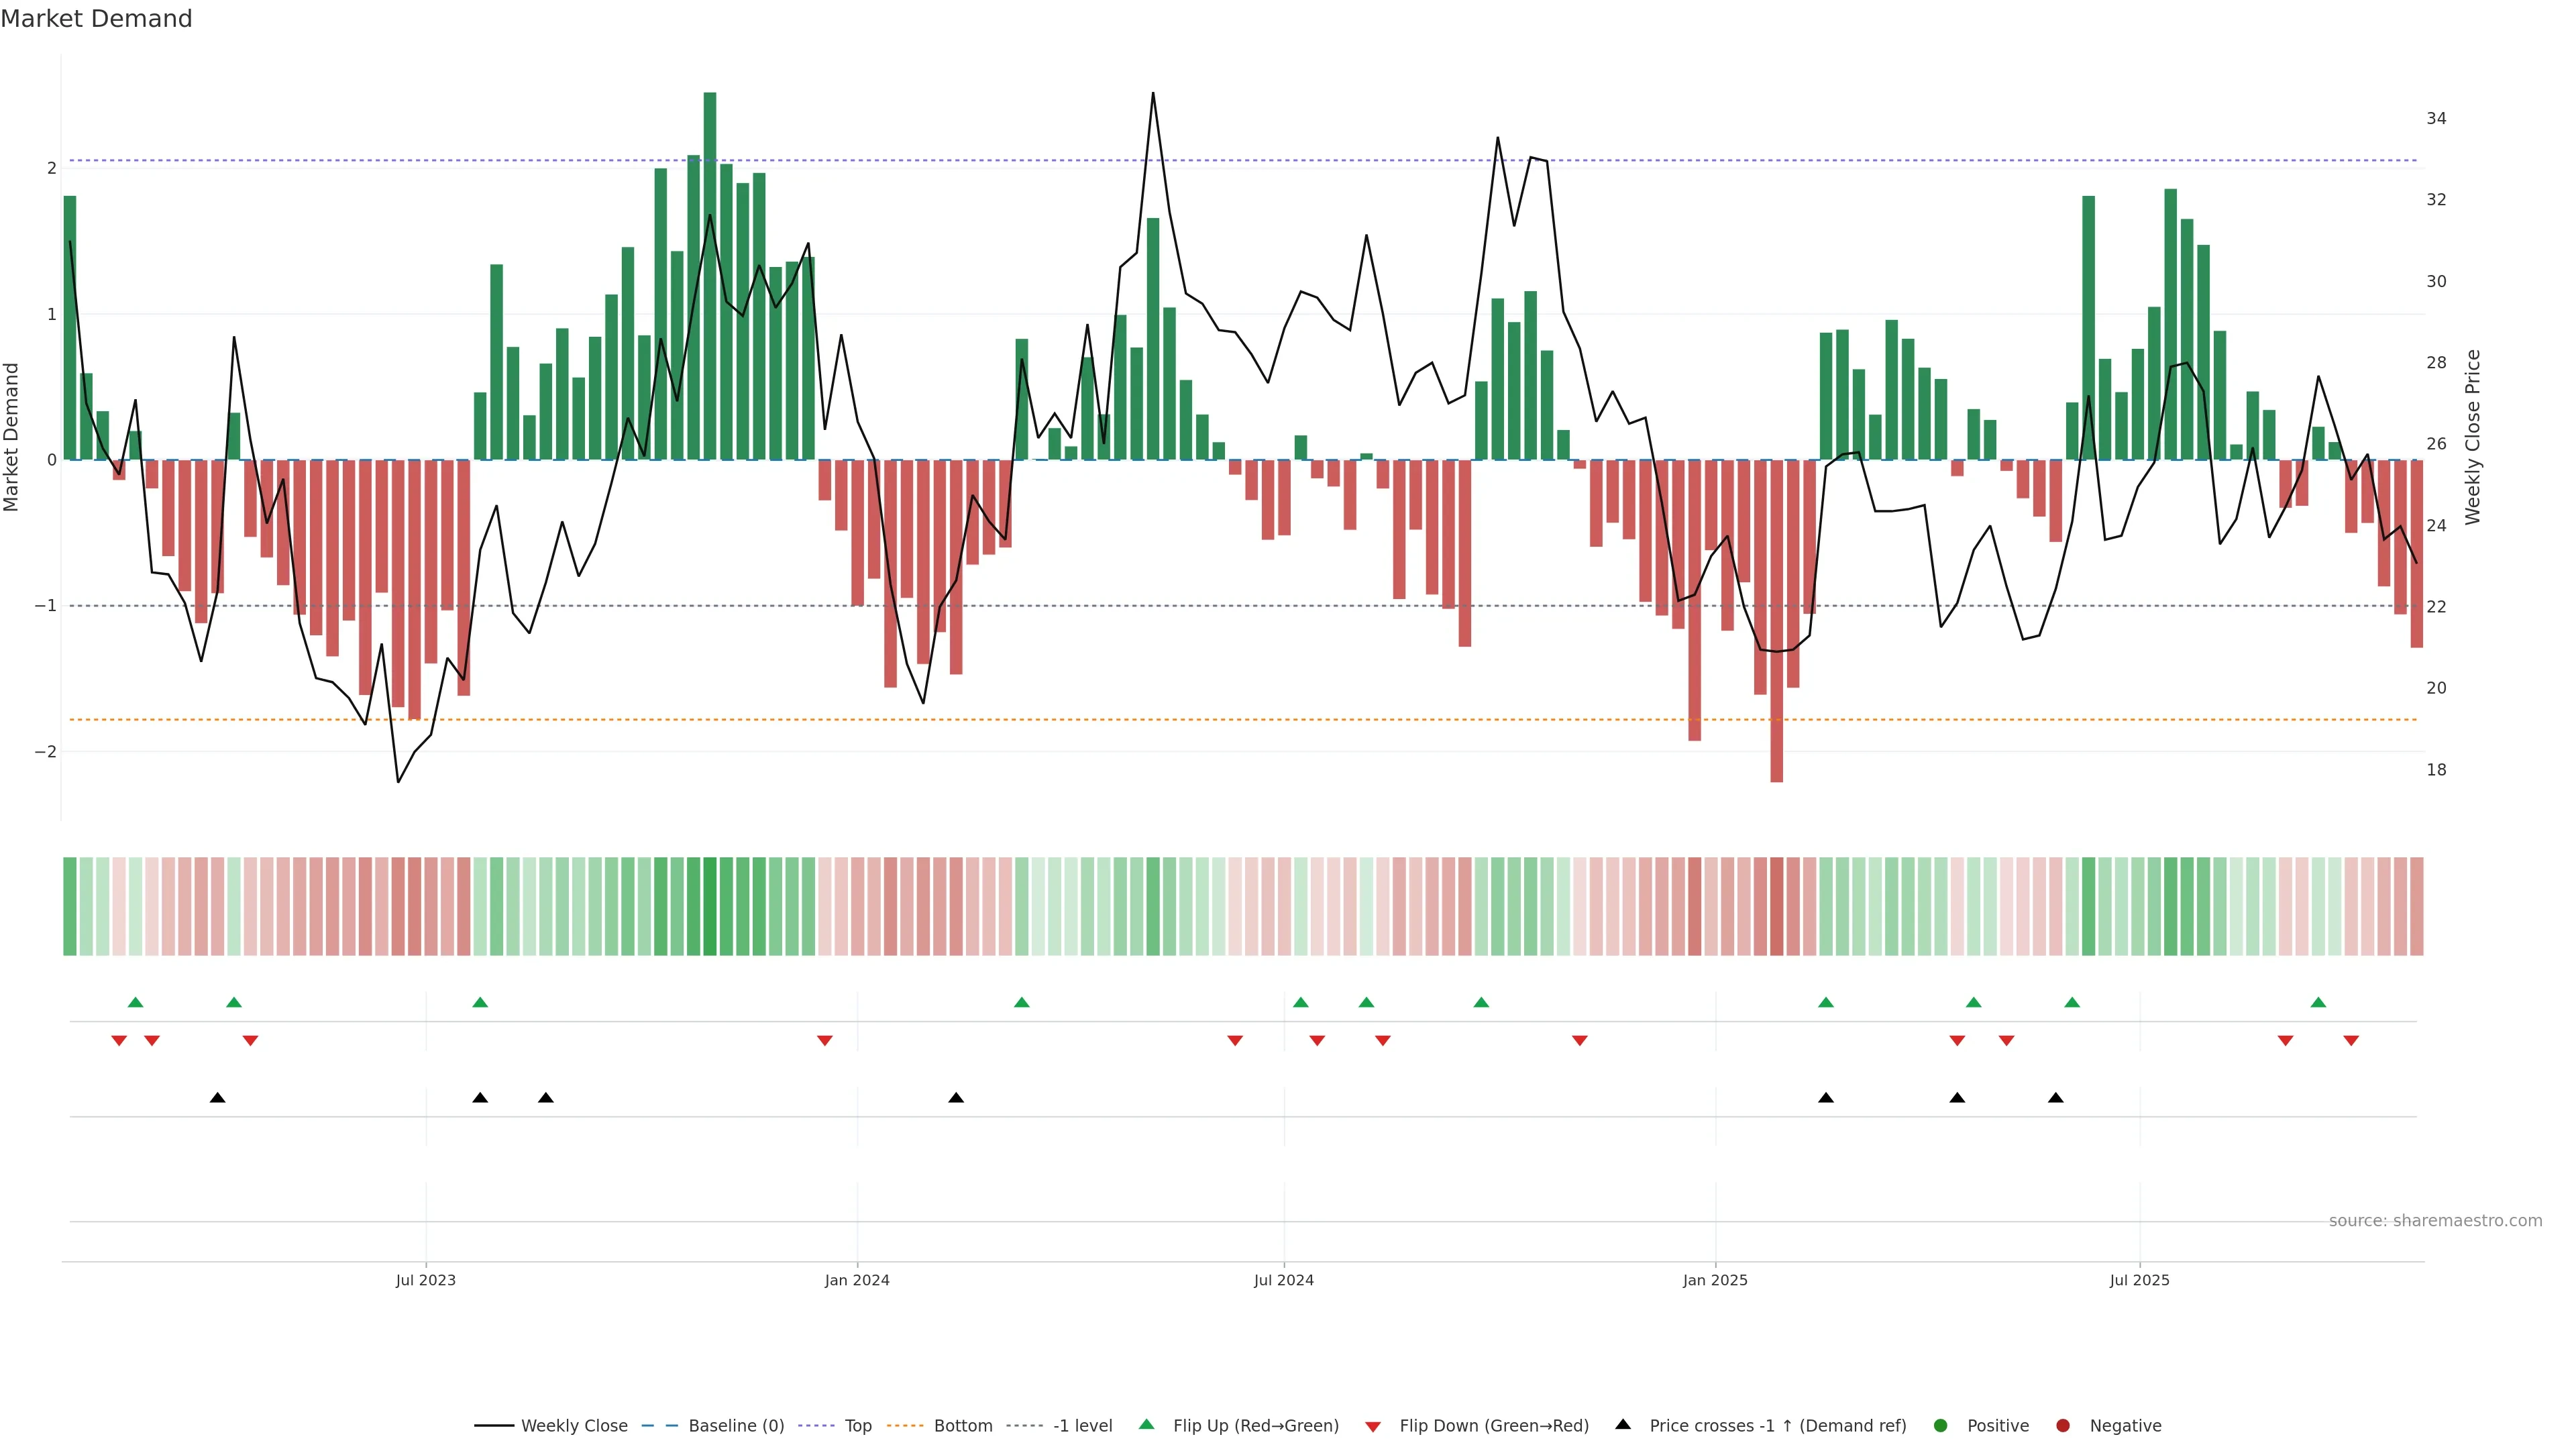Click the leftmost green flip-up triangle marker

(135, 1002)
